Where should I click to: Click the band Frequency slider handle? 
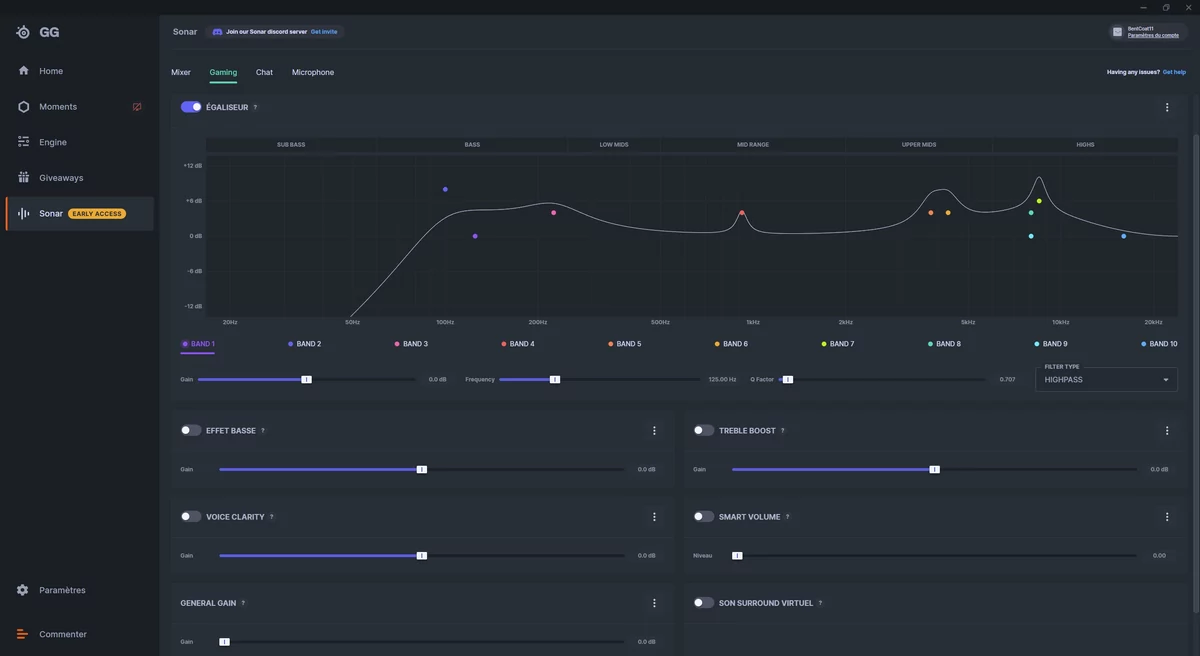tap(555, 380)
